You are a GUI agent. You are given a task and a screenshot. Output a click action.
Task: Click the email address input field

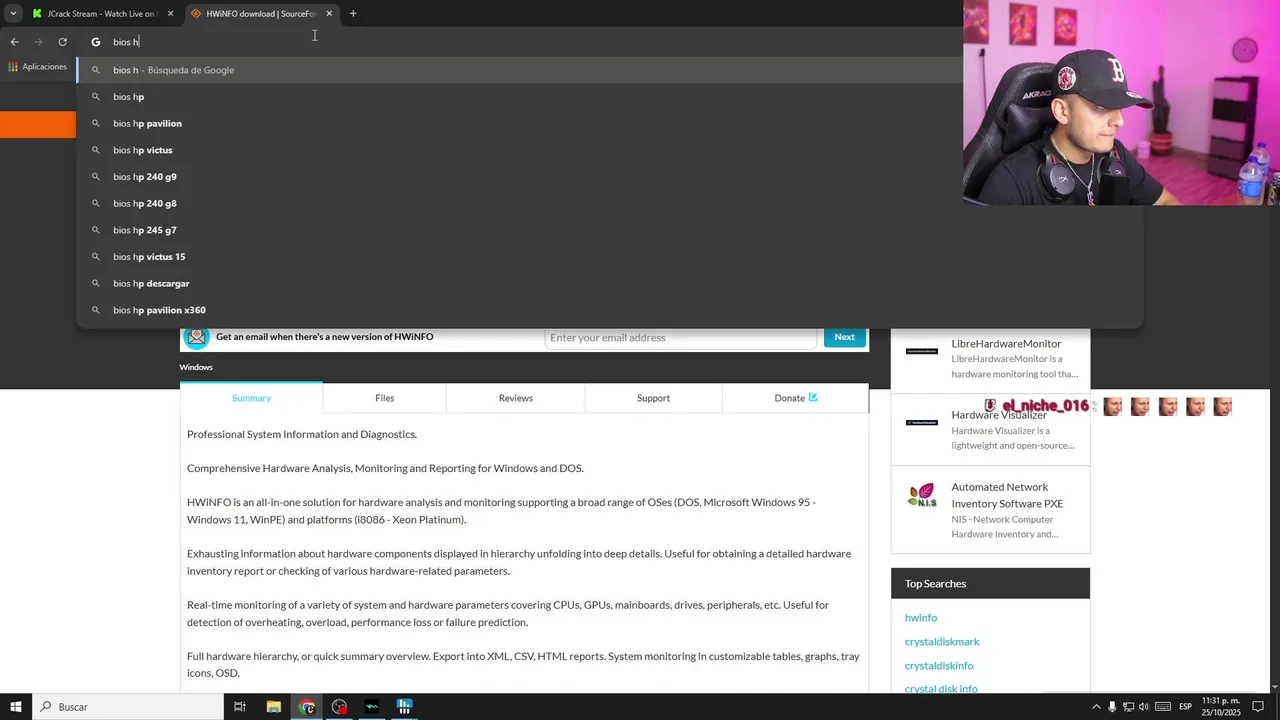680,337
